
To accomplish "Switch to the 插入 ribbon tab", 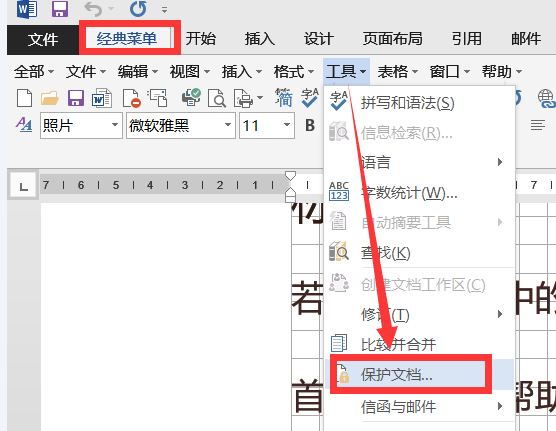I will (x=260, y=39).
